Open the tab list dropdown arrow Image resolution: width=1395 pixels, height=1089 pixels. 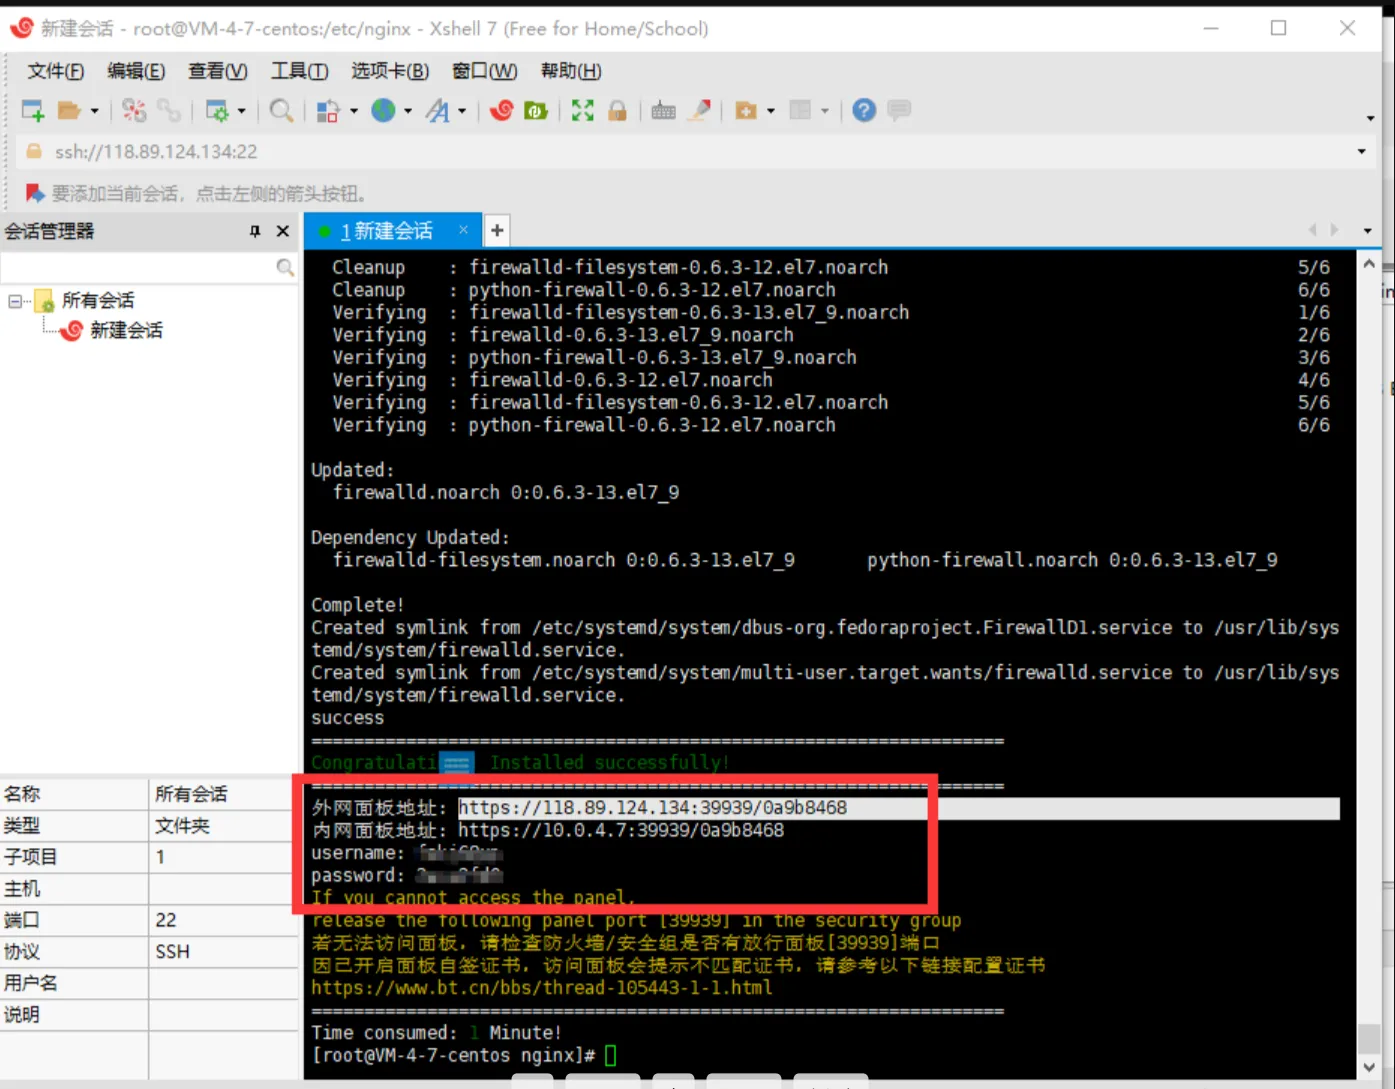1367,231
